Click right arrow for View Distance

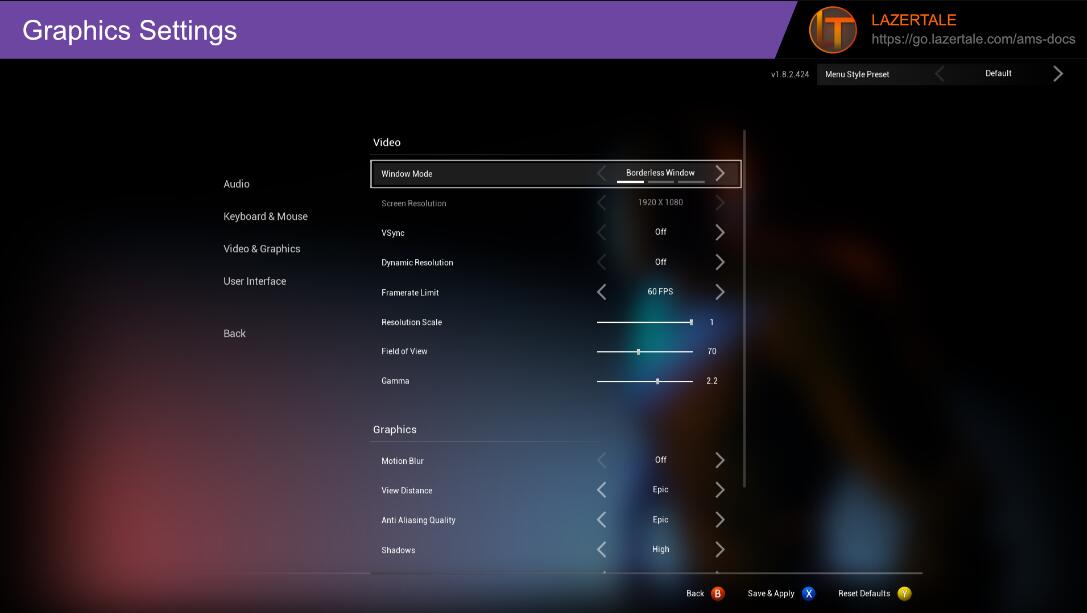coord(720,490)
